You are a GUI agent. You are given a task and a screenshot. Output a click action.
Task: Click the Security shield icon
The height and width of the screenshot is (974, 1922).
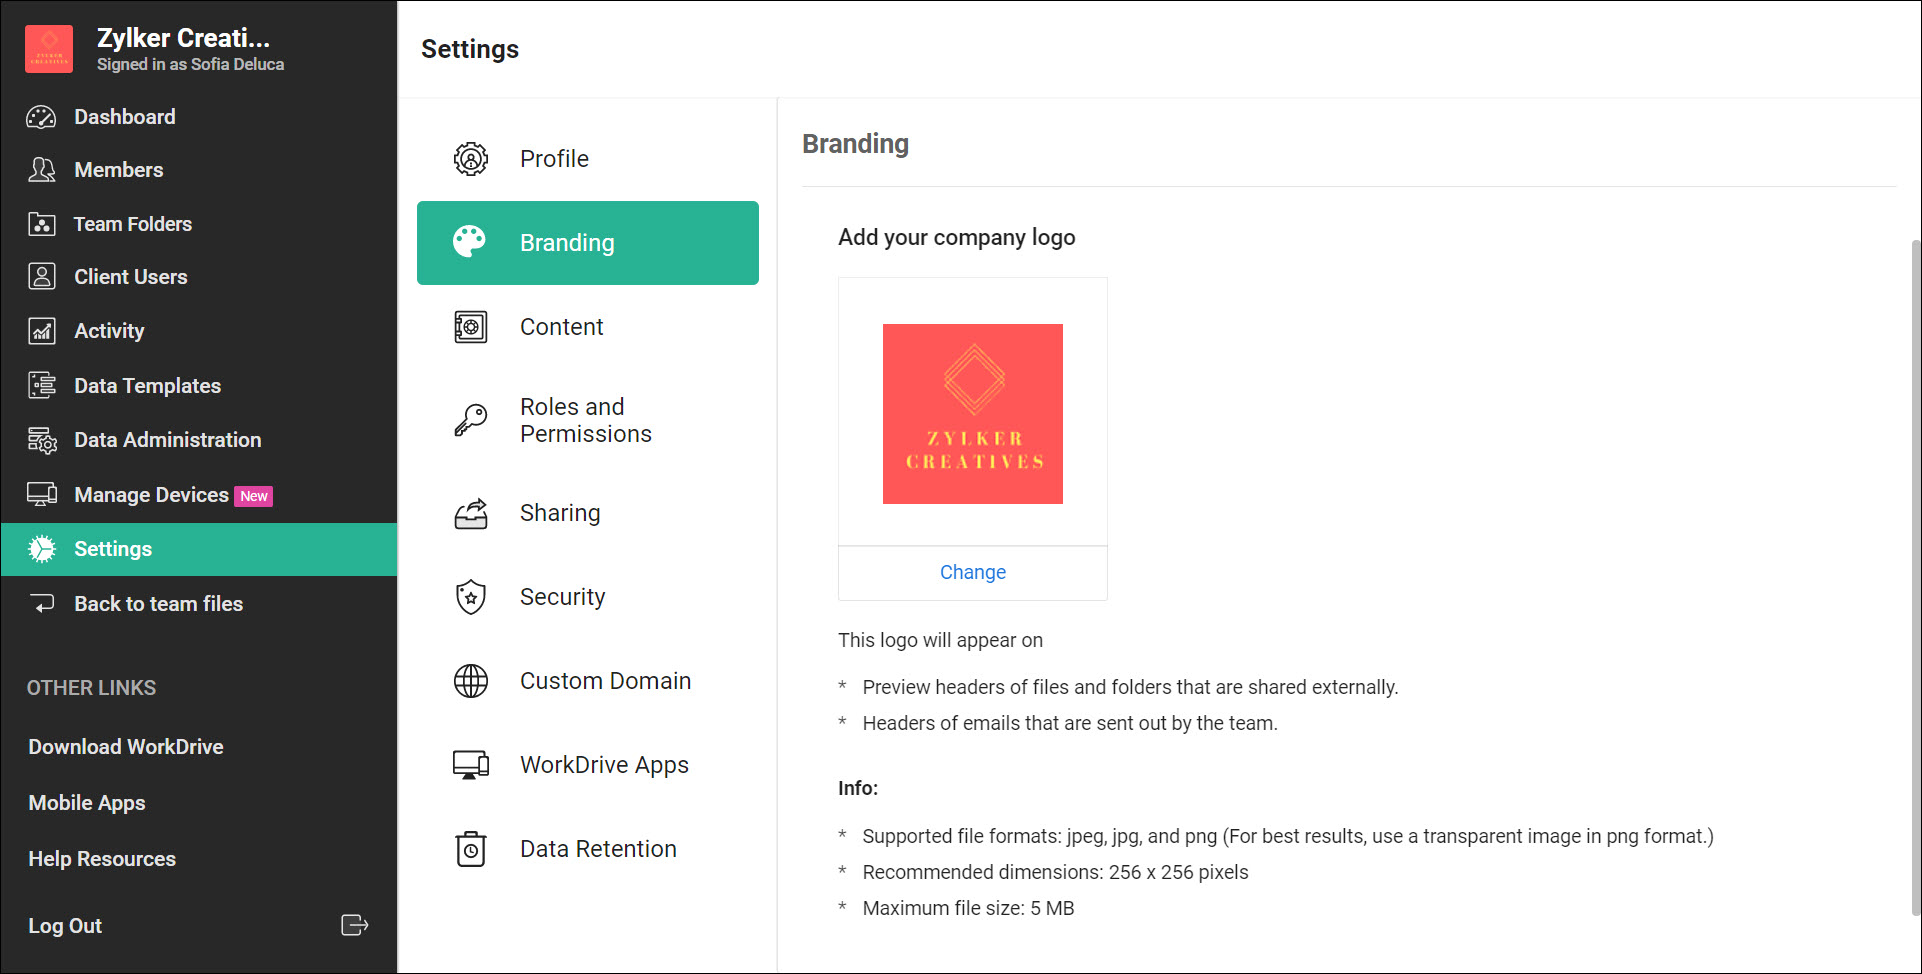pos(471,597)
